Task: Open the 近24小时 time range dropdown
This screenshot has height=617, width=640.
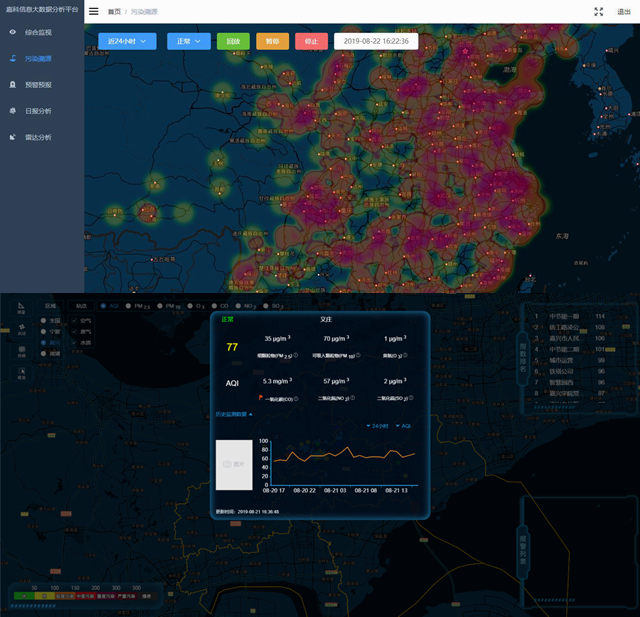Action: click(127, 41)
